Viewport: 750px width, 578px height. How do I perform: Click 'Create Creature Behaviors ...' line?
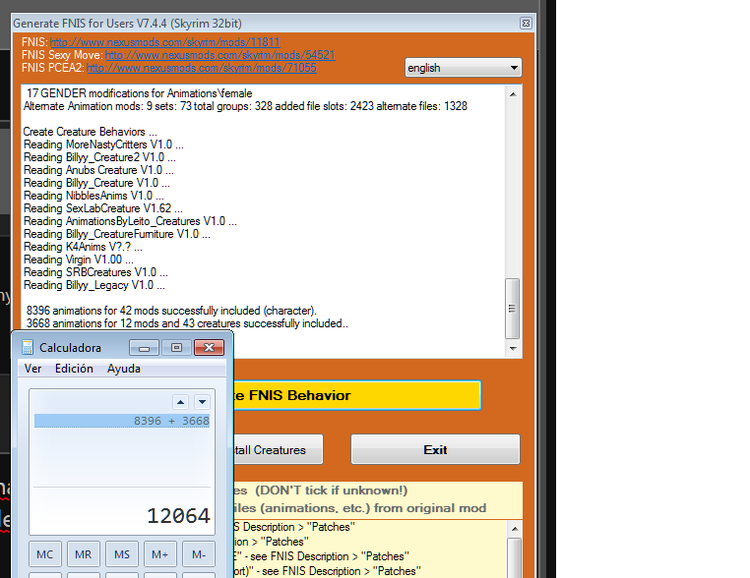(90, 132)
